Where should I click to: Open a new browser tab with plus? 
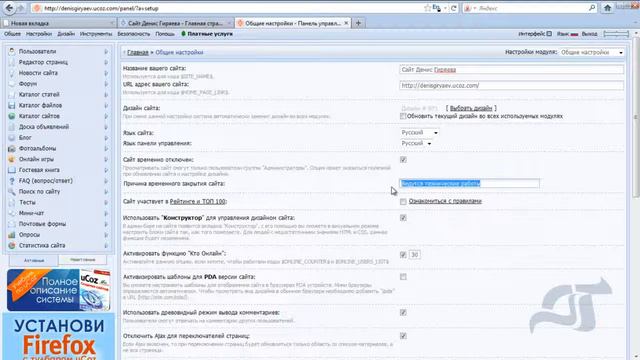358,23
